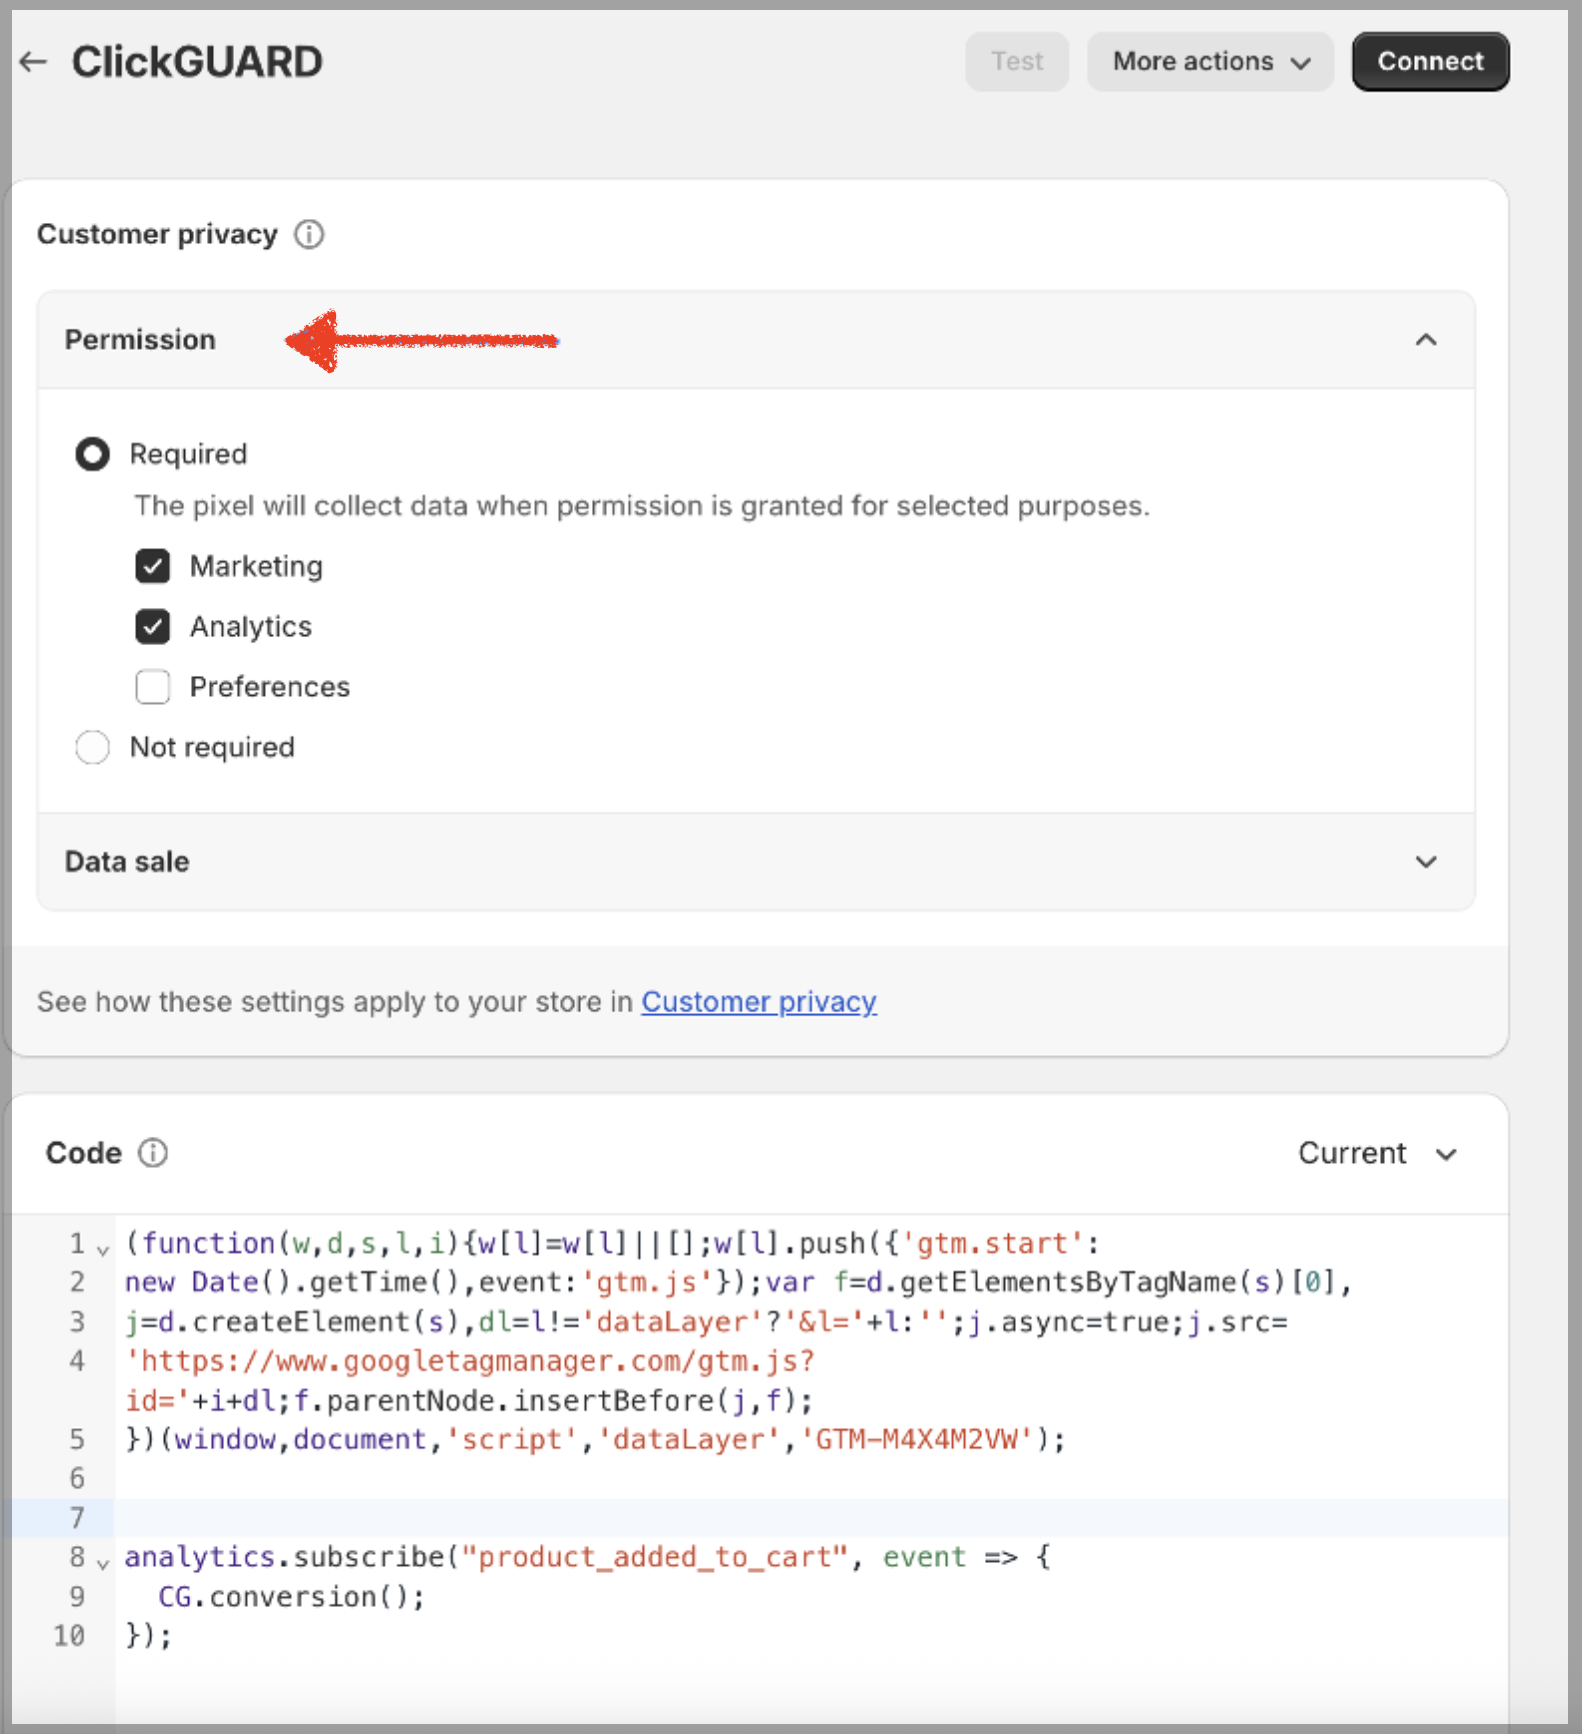
Task: Open the More actions dropdown
Action: [1210, 62]
